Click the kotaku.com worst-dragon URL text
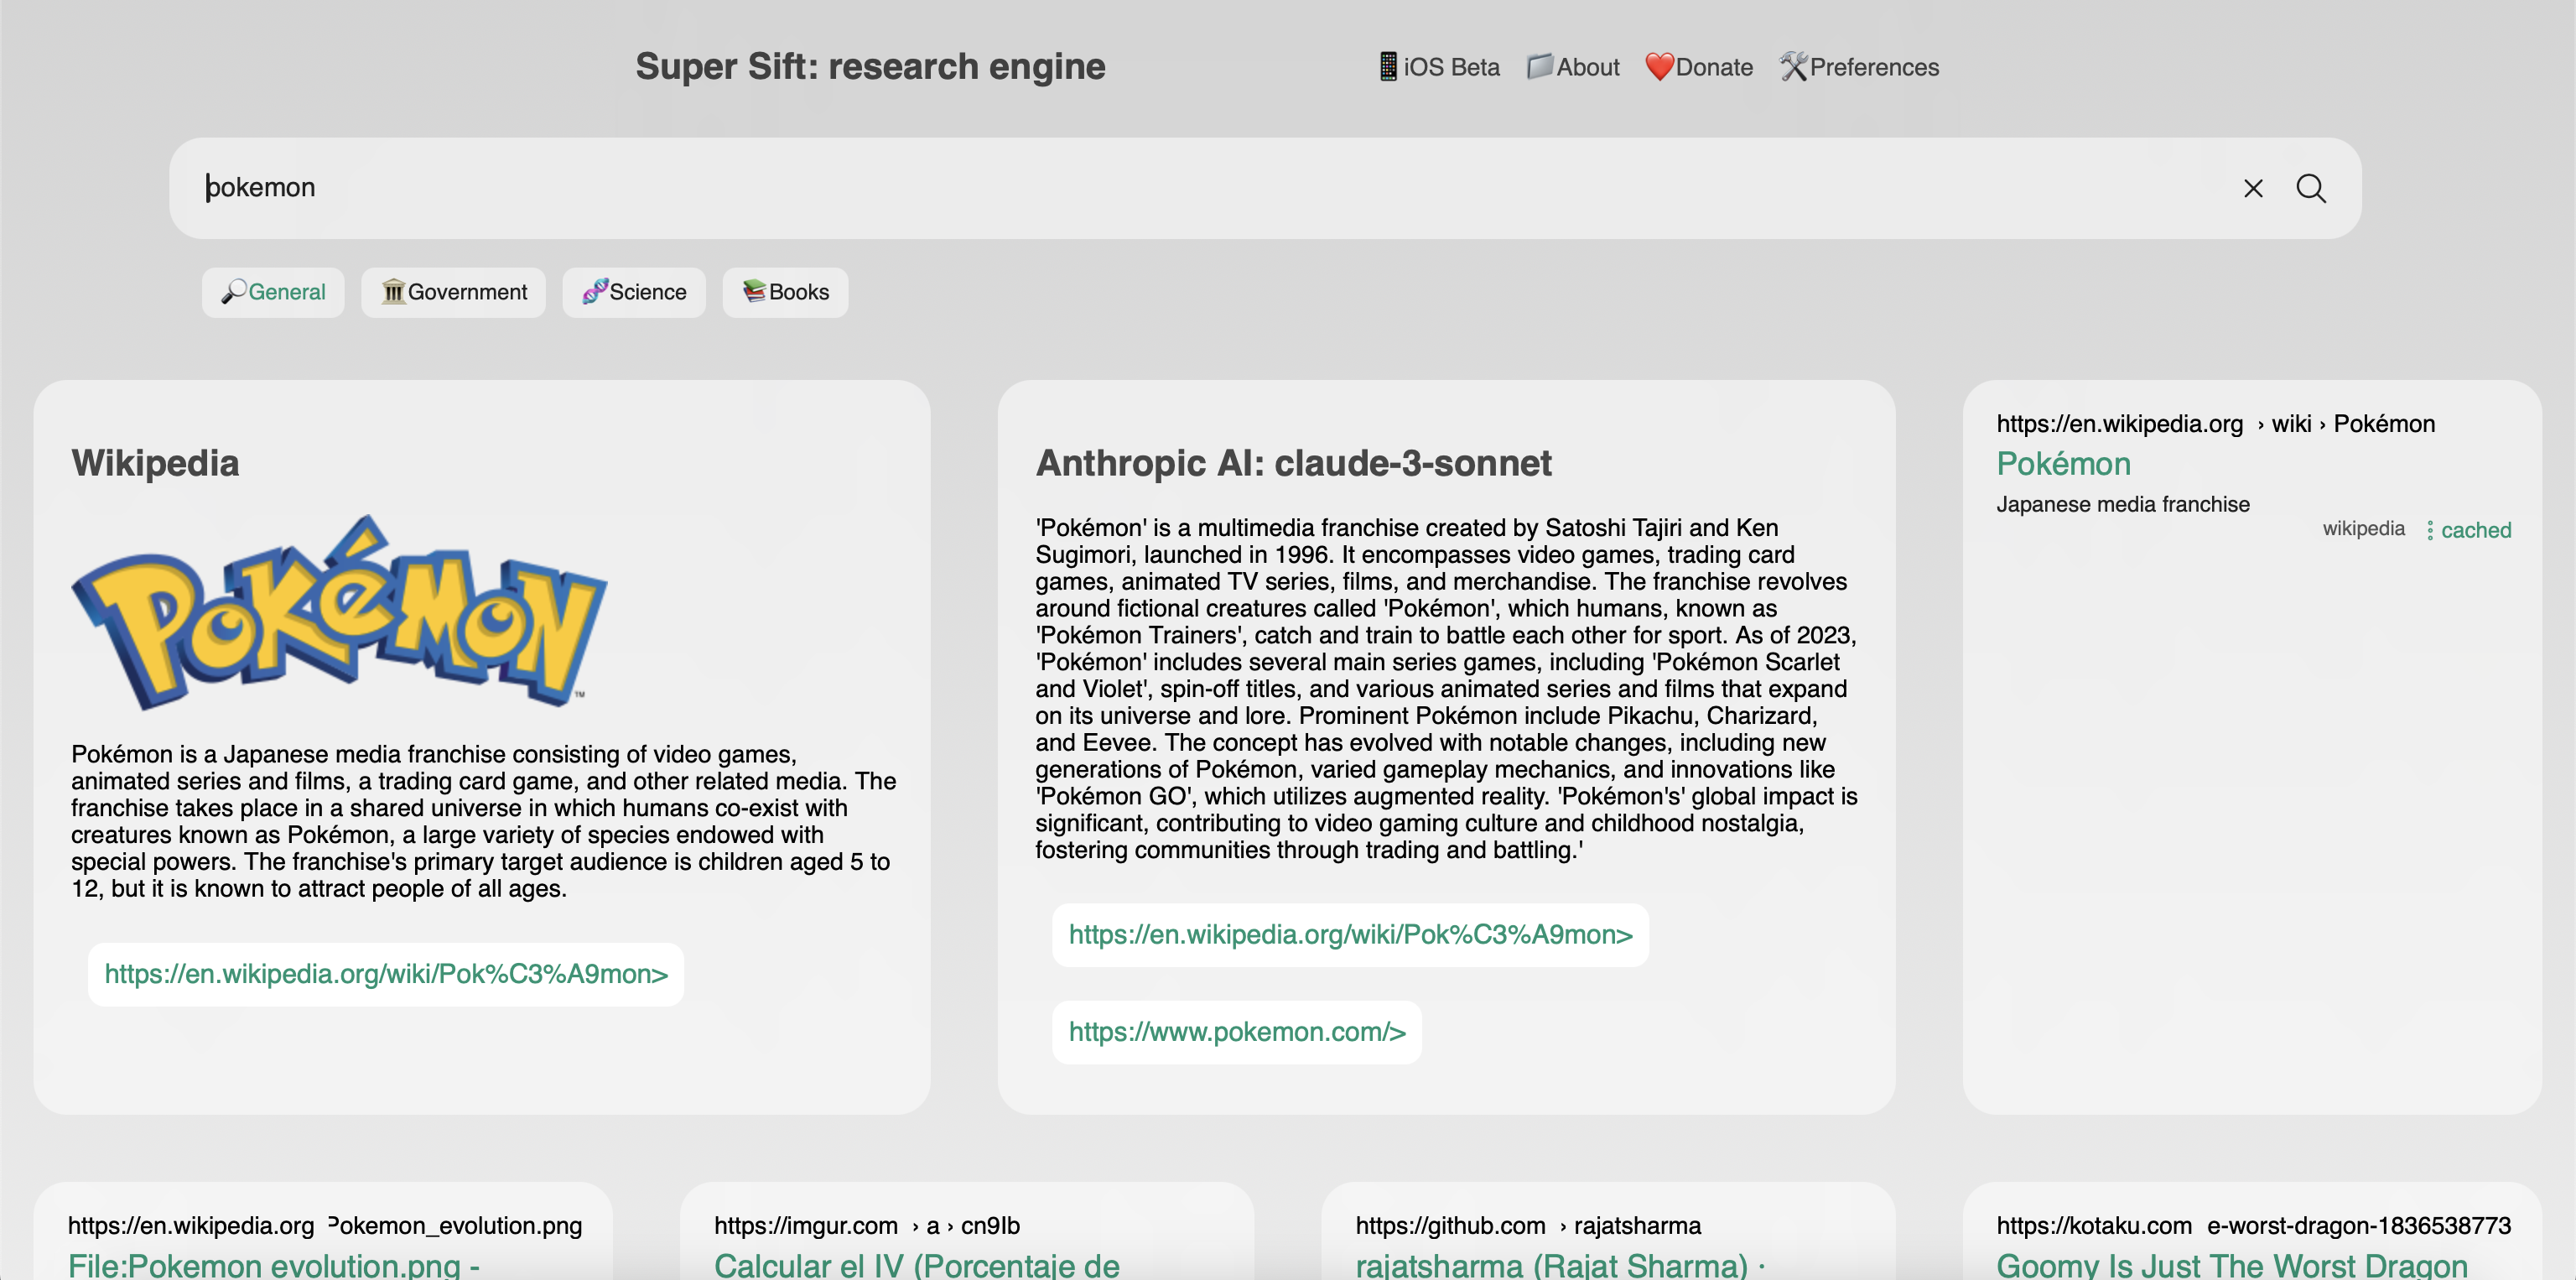This screenshot has width=2576, height=1280. tap(2253, 1226)
